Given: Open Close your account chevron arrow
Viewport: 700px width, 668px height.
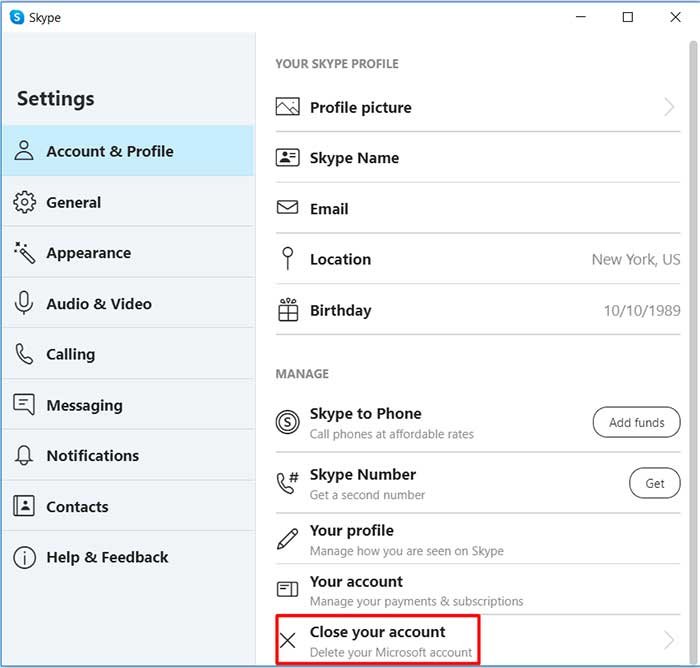Looking at the screenshot, I should 669,640.
